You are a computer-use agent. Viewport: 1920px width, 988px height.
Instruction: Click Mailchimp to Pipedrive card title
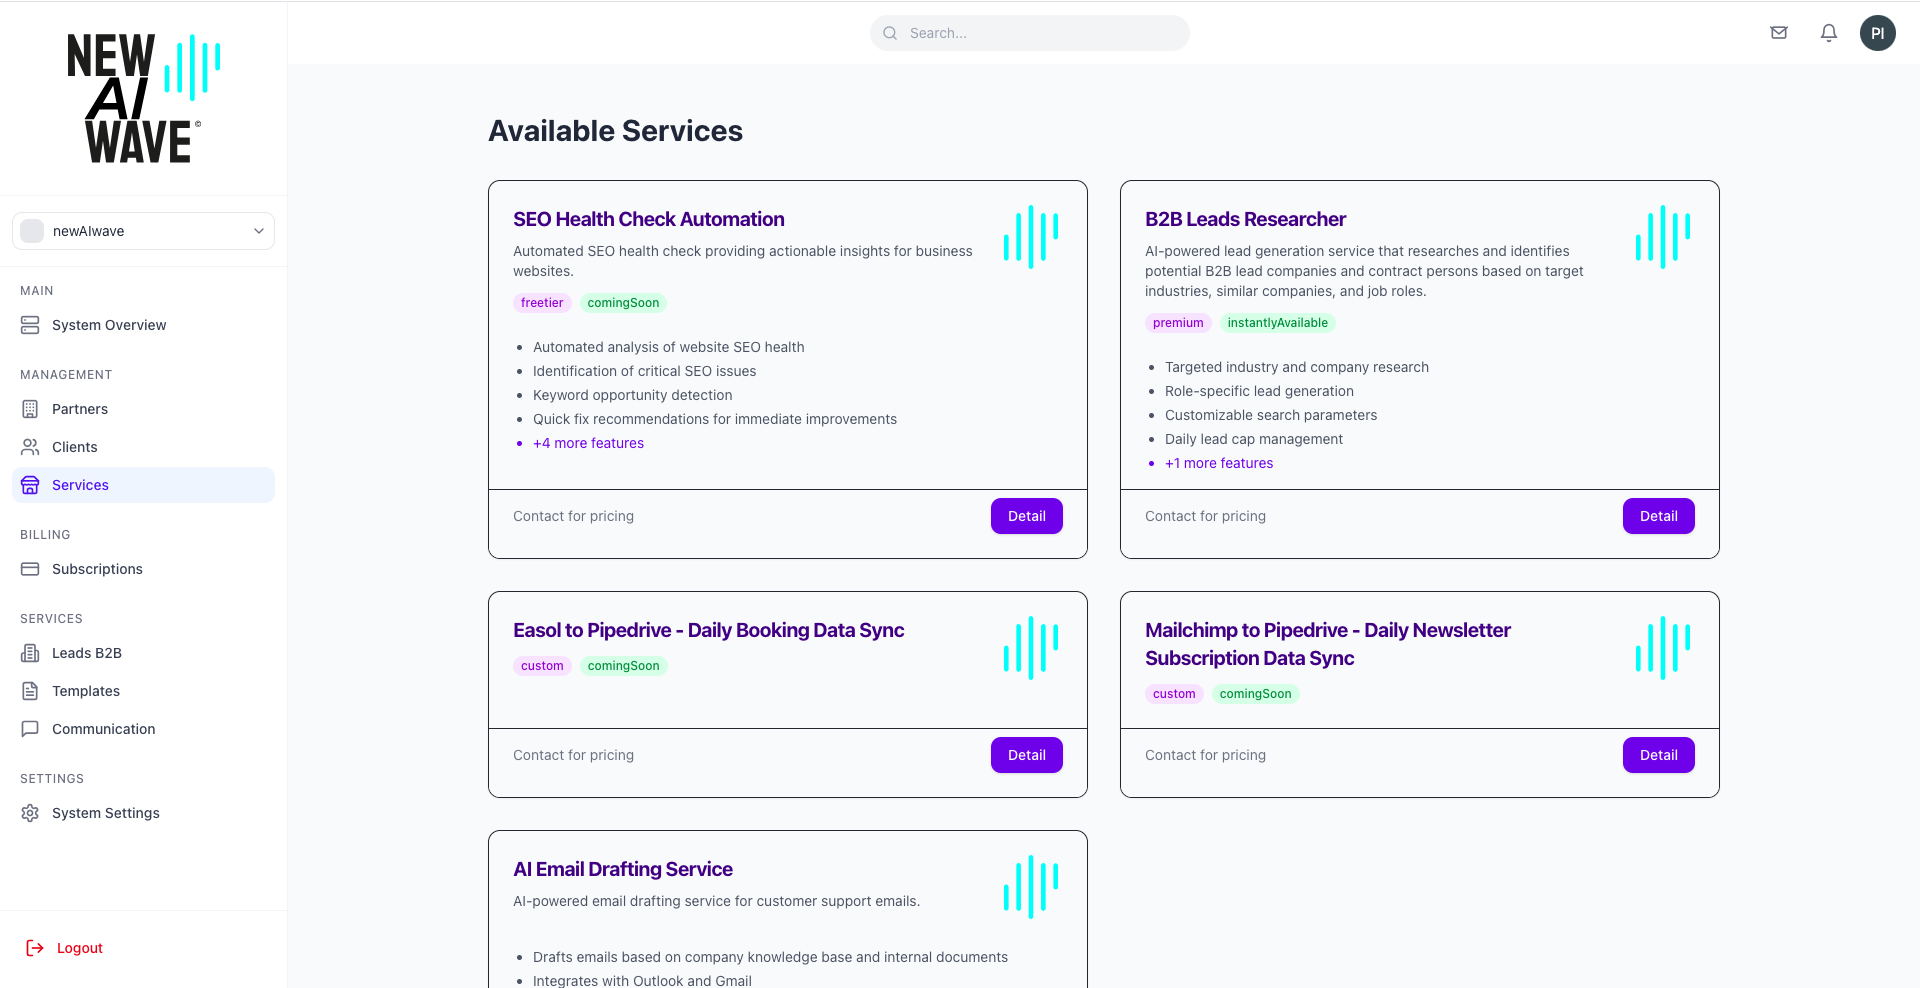tap(1328, 644)
